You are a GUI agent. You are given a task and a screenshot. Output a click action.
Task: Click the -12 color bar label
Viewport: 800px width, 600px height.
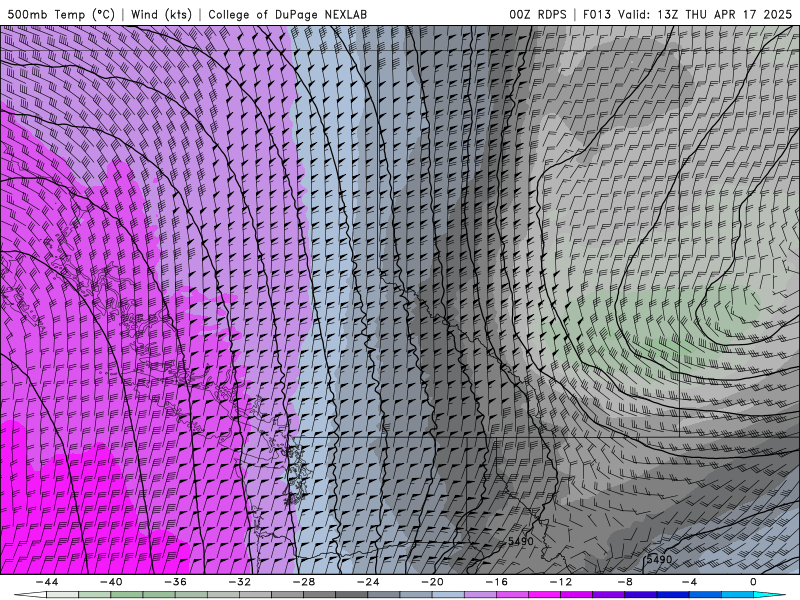click(561, 582)
